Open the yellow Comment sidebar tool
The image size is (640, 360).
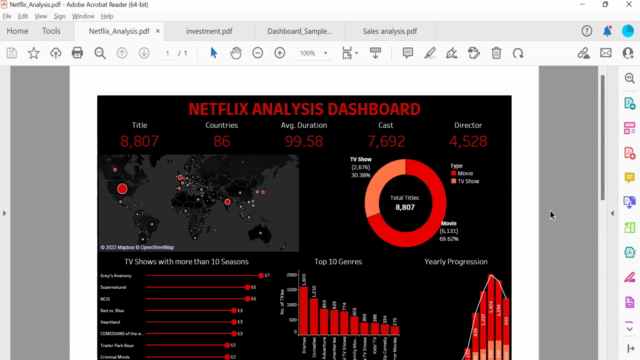[x=629, y=178]
